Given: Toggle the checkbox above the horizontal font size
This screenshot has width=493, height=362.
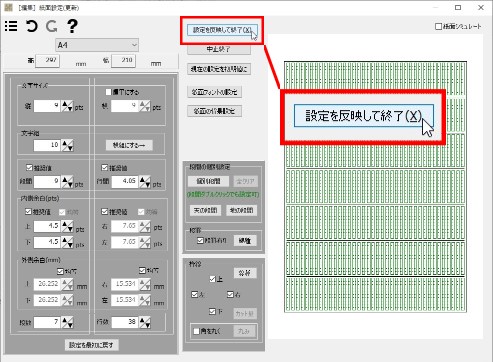Looking at the screenshot, I should click(x=108, y=92).
